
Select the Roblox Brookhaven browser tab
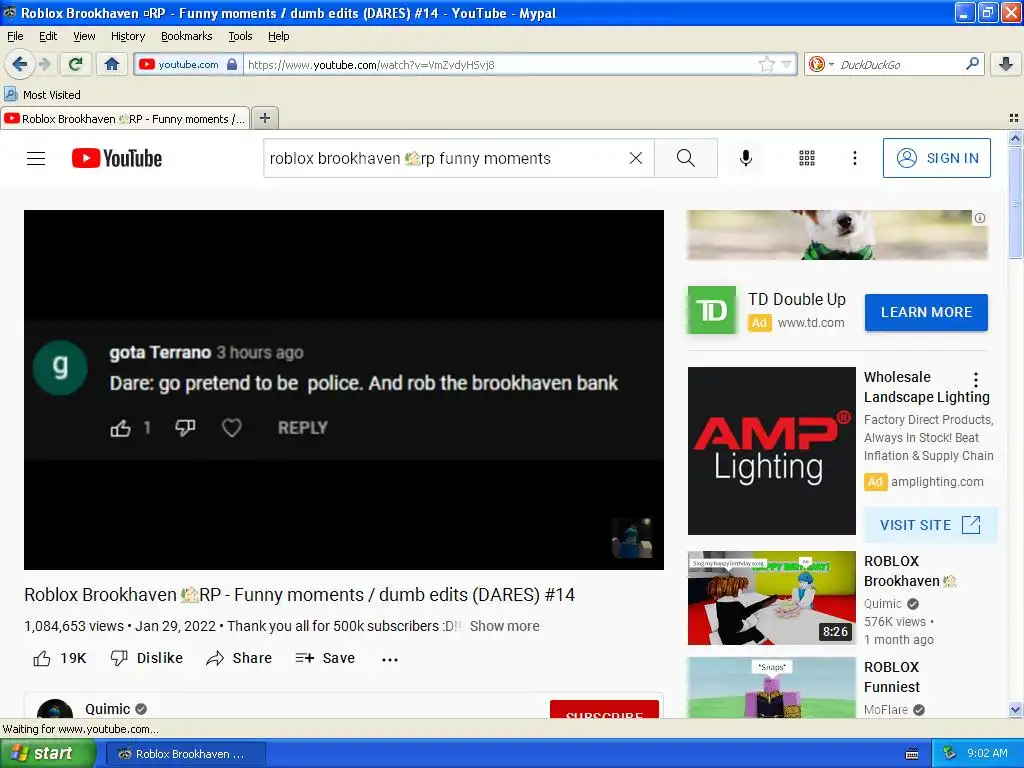(x=125, y=118)
